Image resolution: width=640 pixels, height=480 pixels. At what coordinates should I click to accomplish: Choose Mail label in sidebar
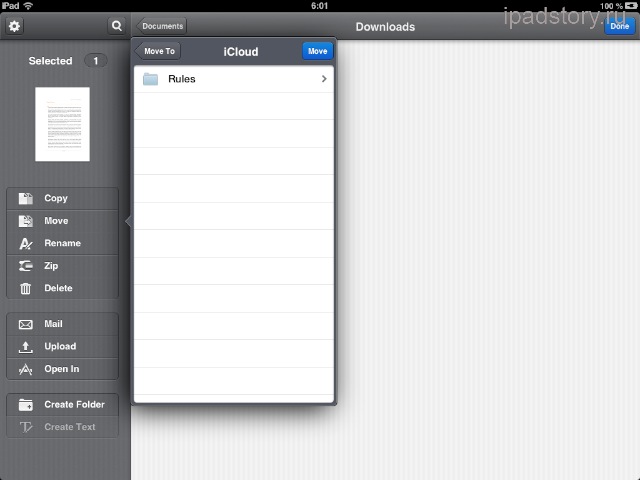tap(53, 324)
